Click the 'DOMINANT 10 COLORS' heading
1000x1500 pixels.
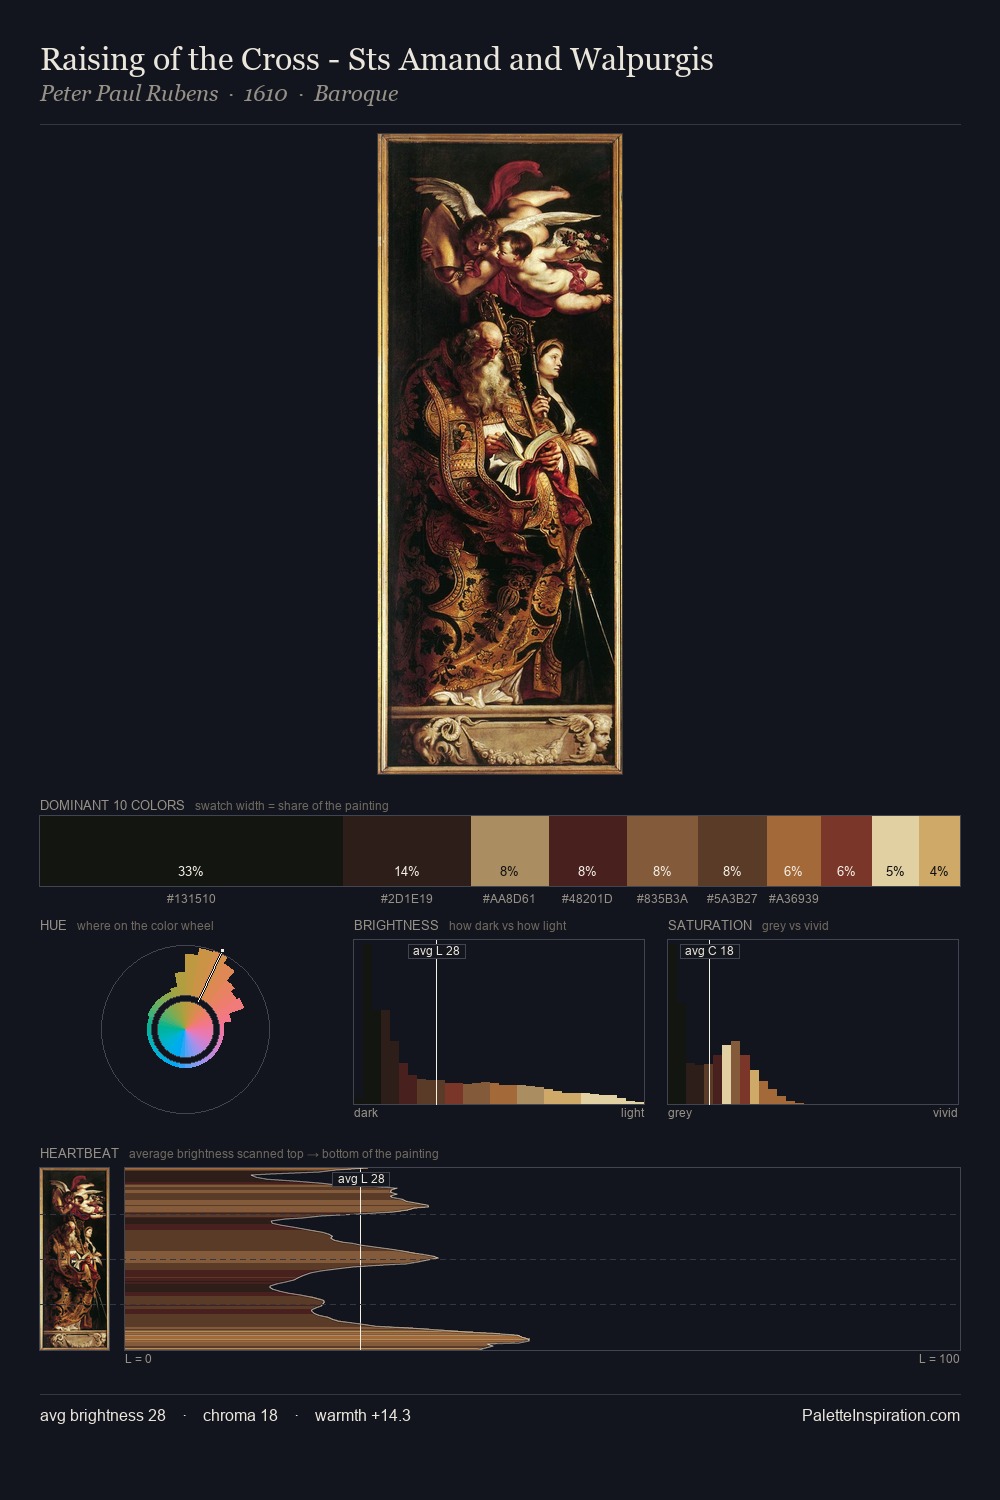[112, 805]
